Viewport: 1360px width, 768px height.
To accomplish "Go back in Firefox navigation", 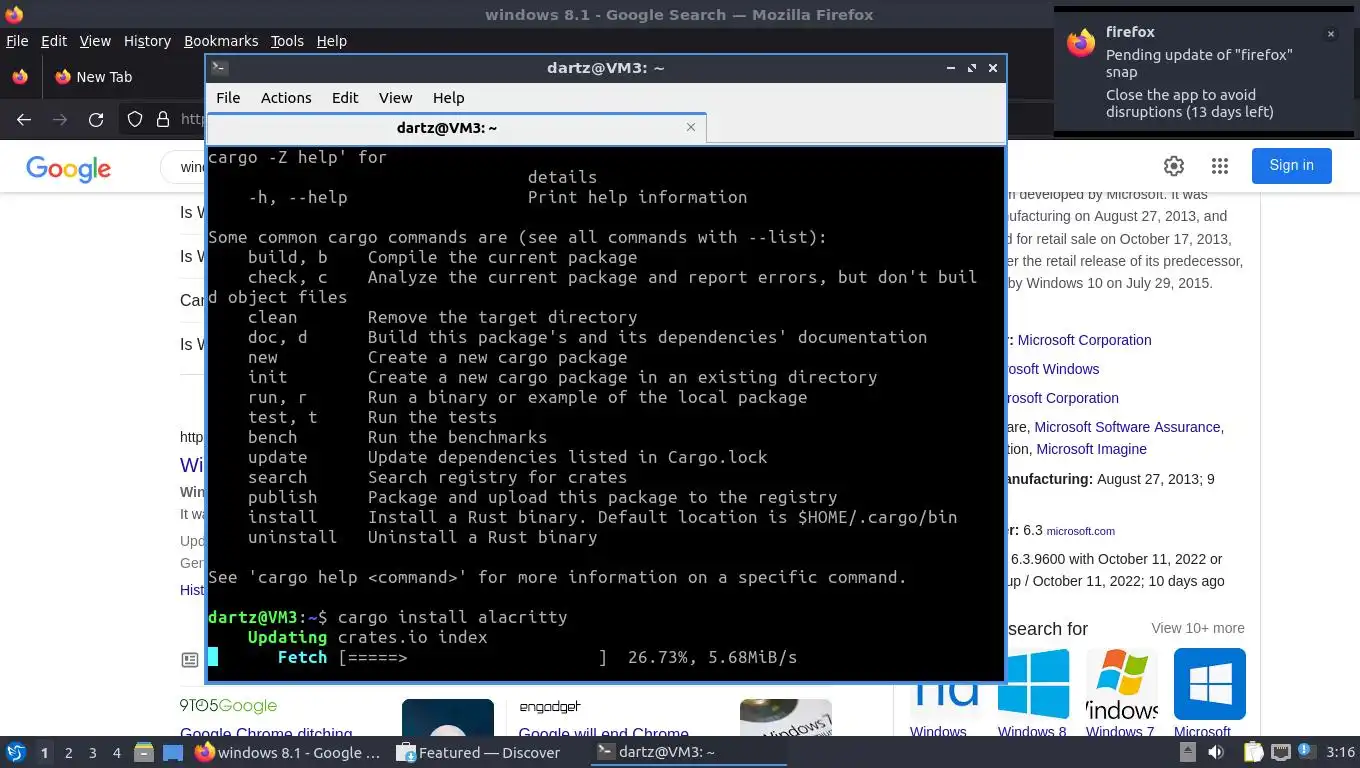I will pyautogui.click(x=24, y=120).
